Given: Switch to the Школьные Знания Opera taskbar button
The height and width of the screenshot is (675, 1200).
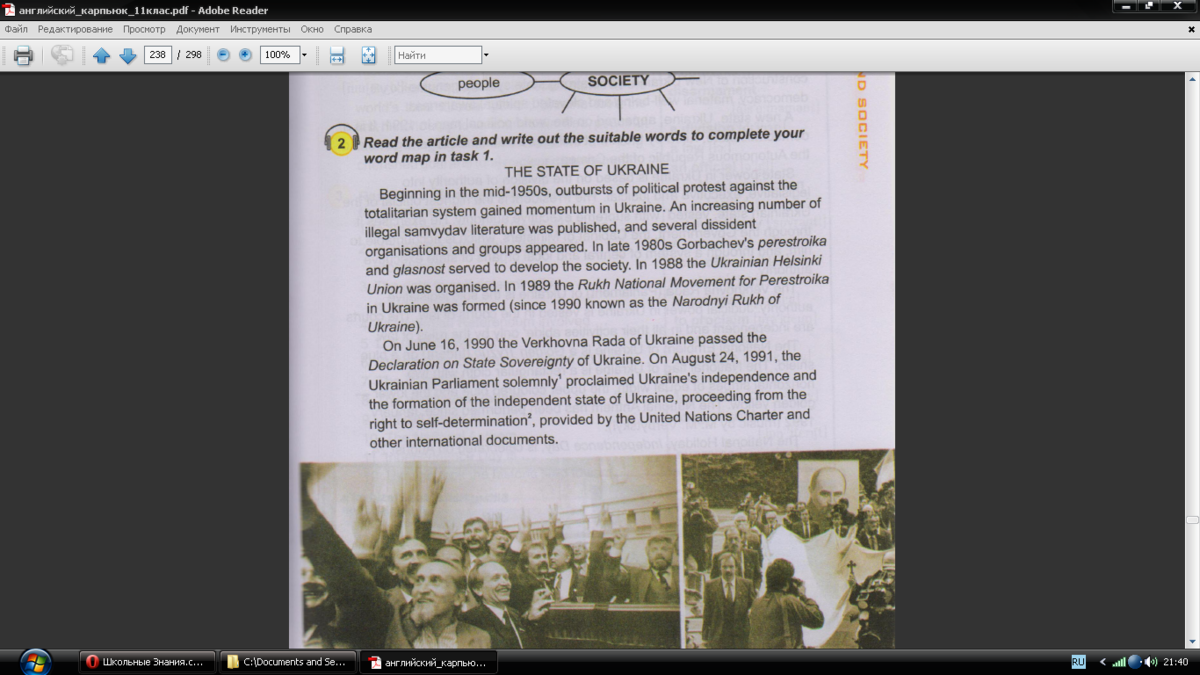Looking at the screenshot, I should click(148, 662).
